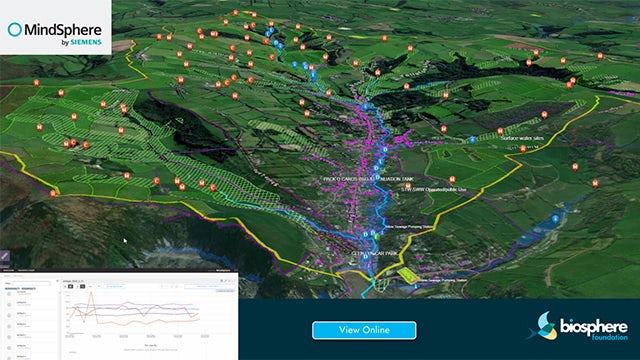Click the biosphere foundation logo
640x360 pixels.
(577, 327)
